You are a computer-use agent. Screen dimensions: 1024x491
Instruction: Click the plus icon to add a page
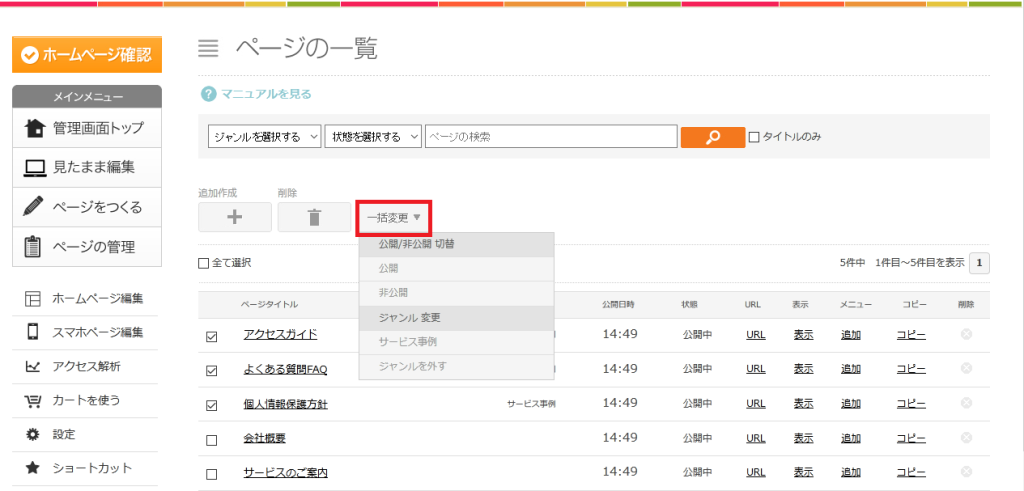pyautogui.click(x=235, y=217)
